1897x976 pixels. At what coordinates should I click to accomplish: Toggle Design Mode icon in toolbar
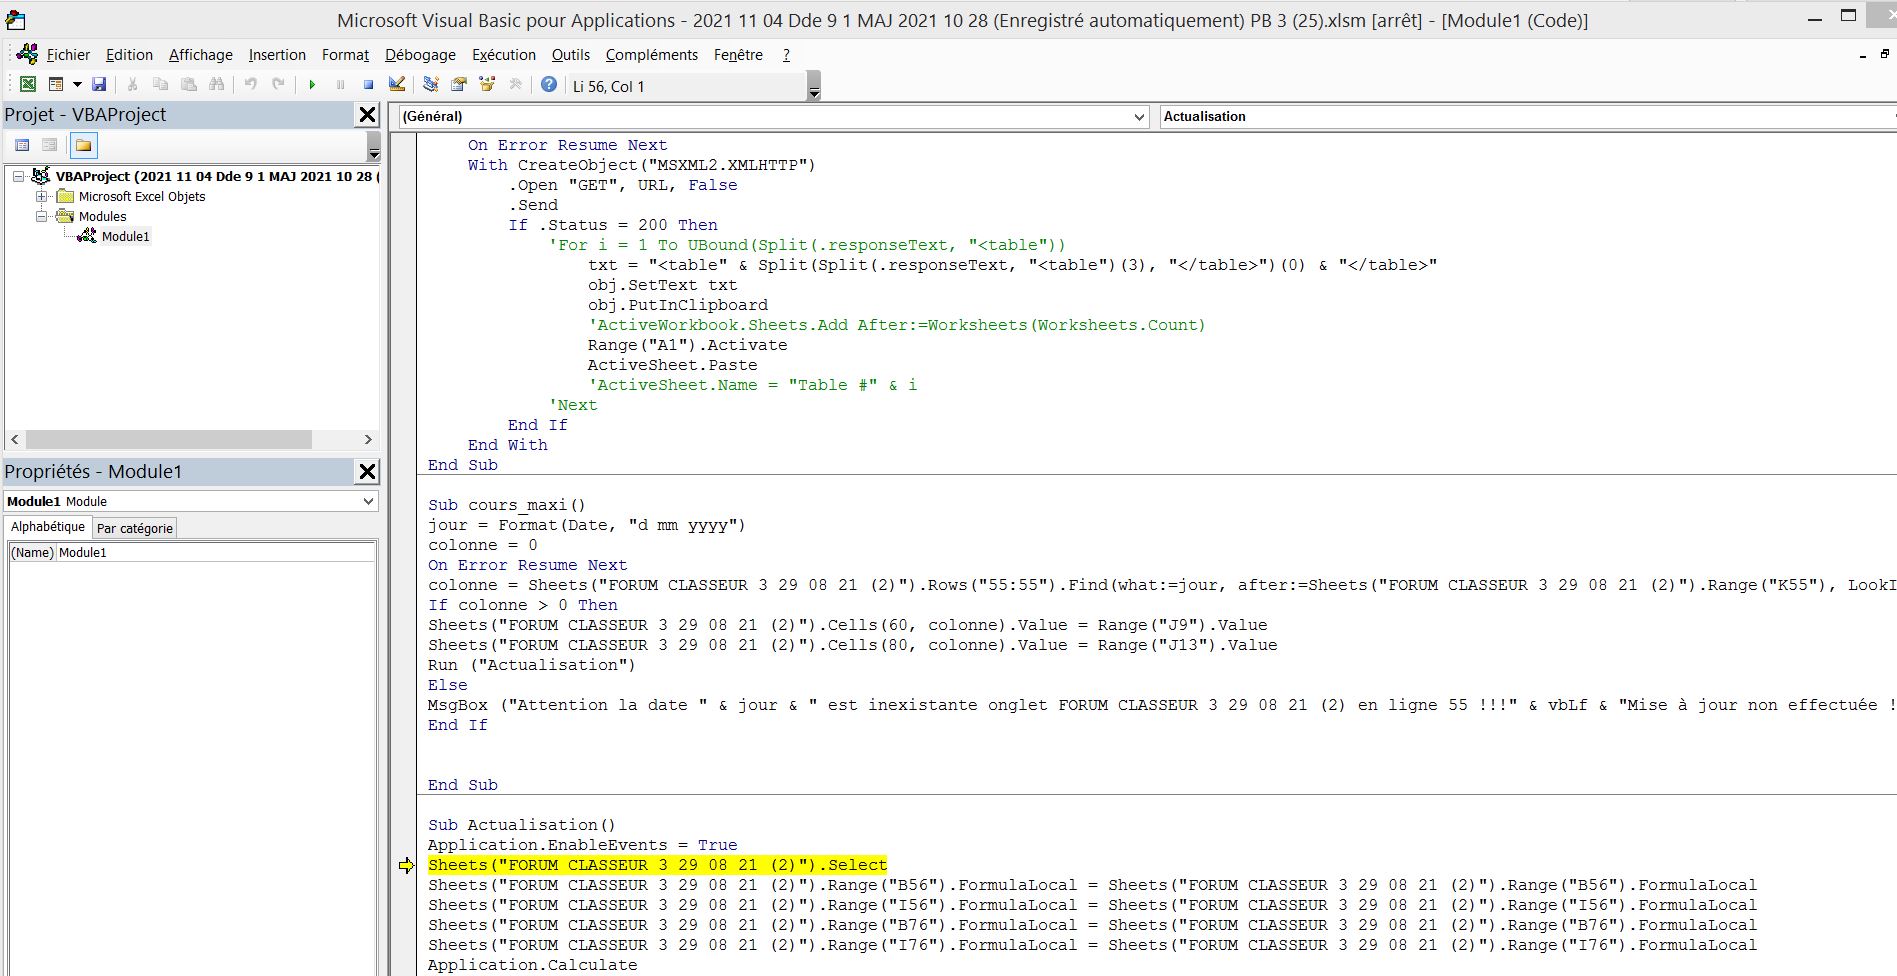[397, 85]
